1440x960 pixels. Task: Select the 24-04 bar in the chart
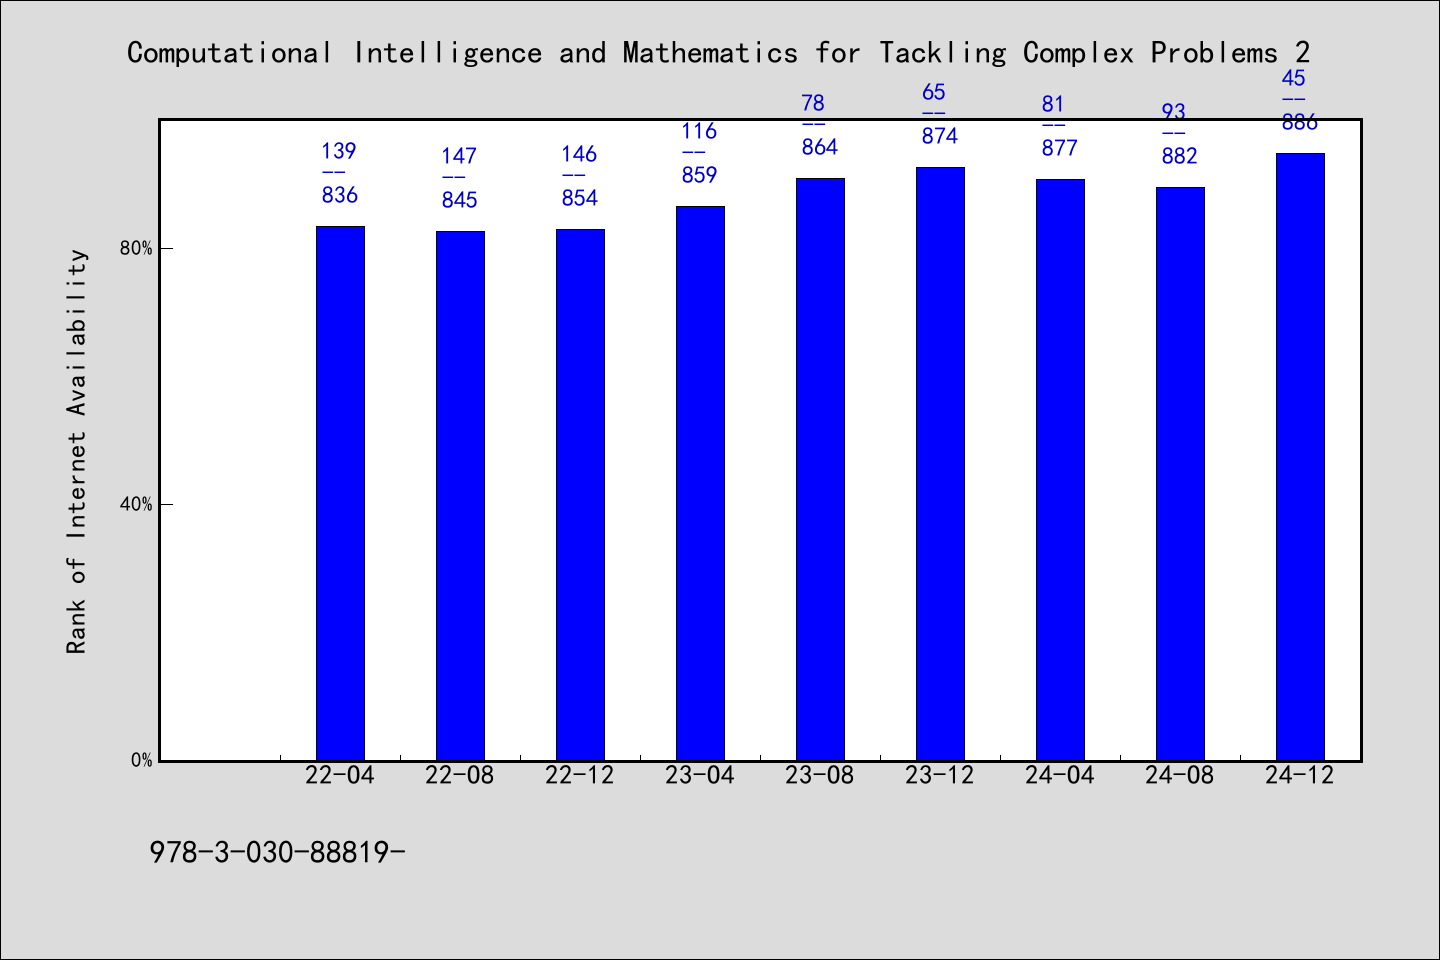pyautogui.click(x=1060, y=470)
